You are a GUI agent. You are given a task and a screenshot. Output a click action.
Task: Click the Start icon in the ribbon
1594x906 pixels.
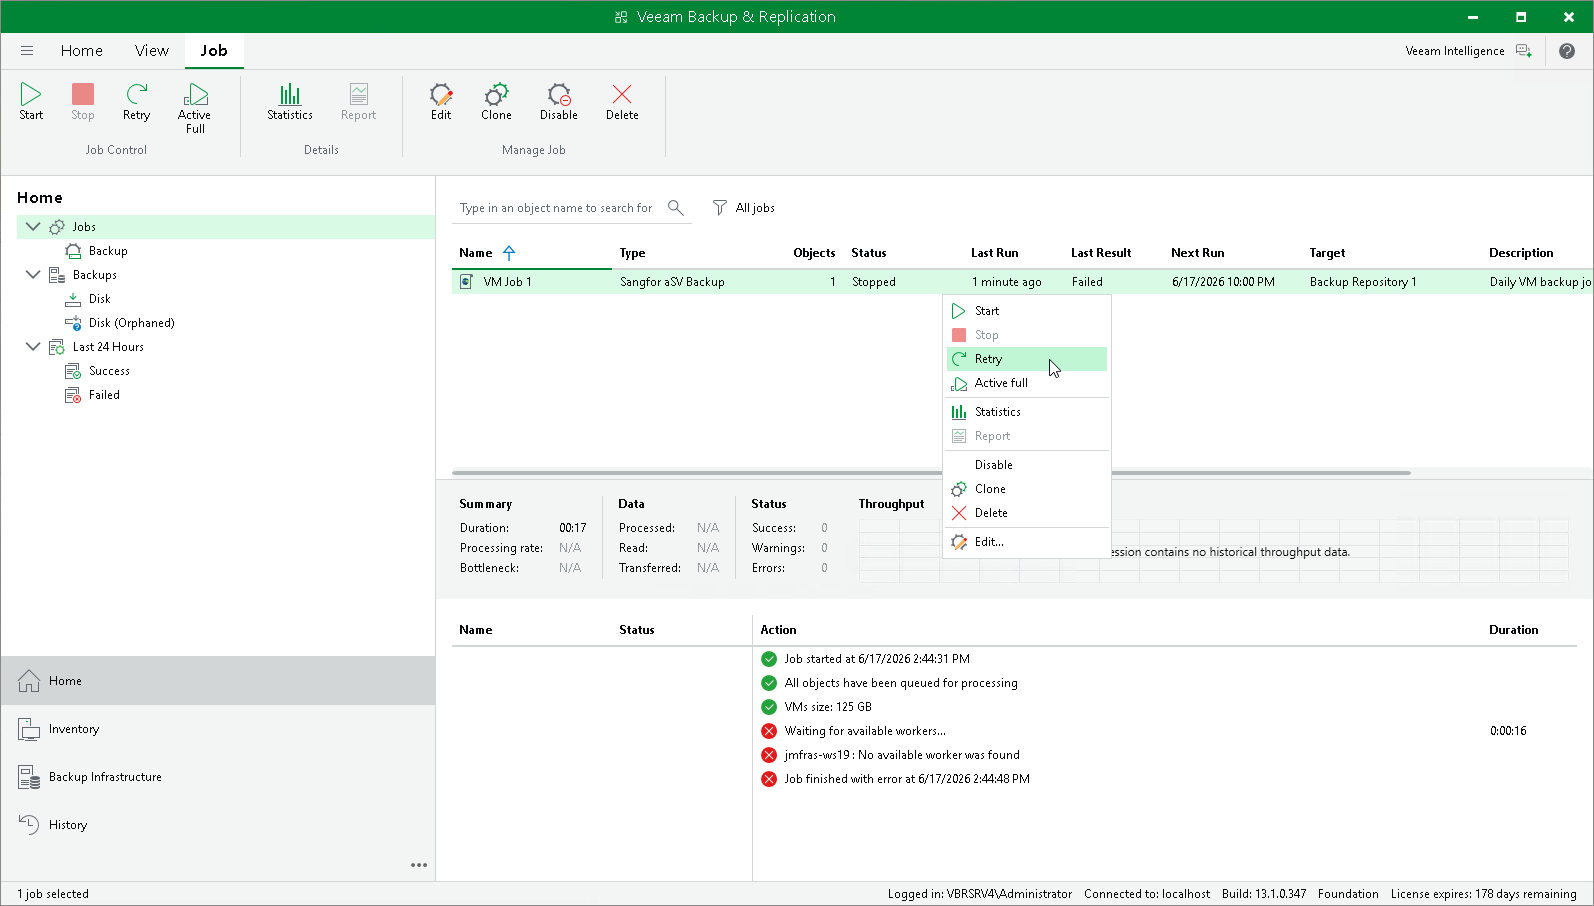click(31, 95)
